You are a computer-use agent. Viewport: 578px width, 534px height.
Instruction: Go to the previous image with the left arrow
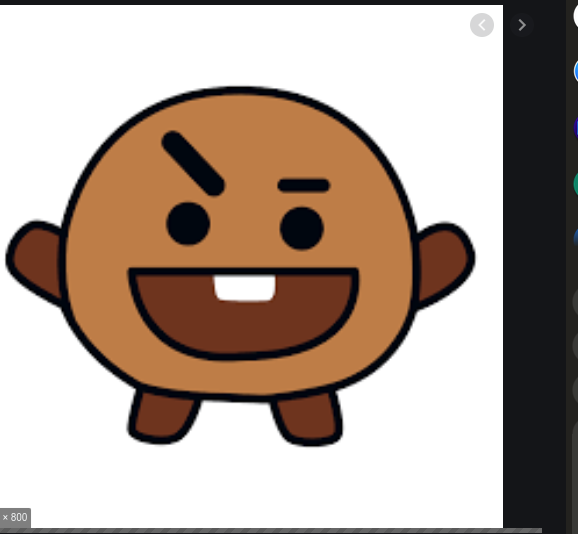pyautogui.click(x=482, y=25)
